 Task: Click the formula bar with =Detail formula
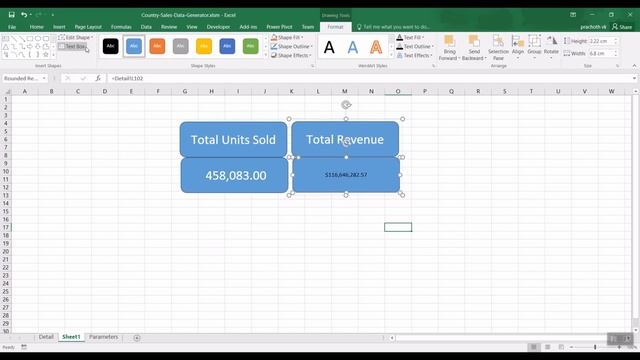[x=369, y=78]
